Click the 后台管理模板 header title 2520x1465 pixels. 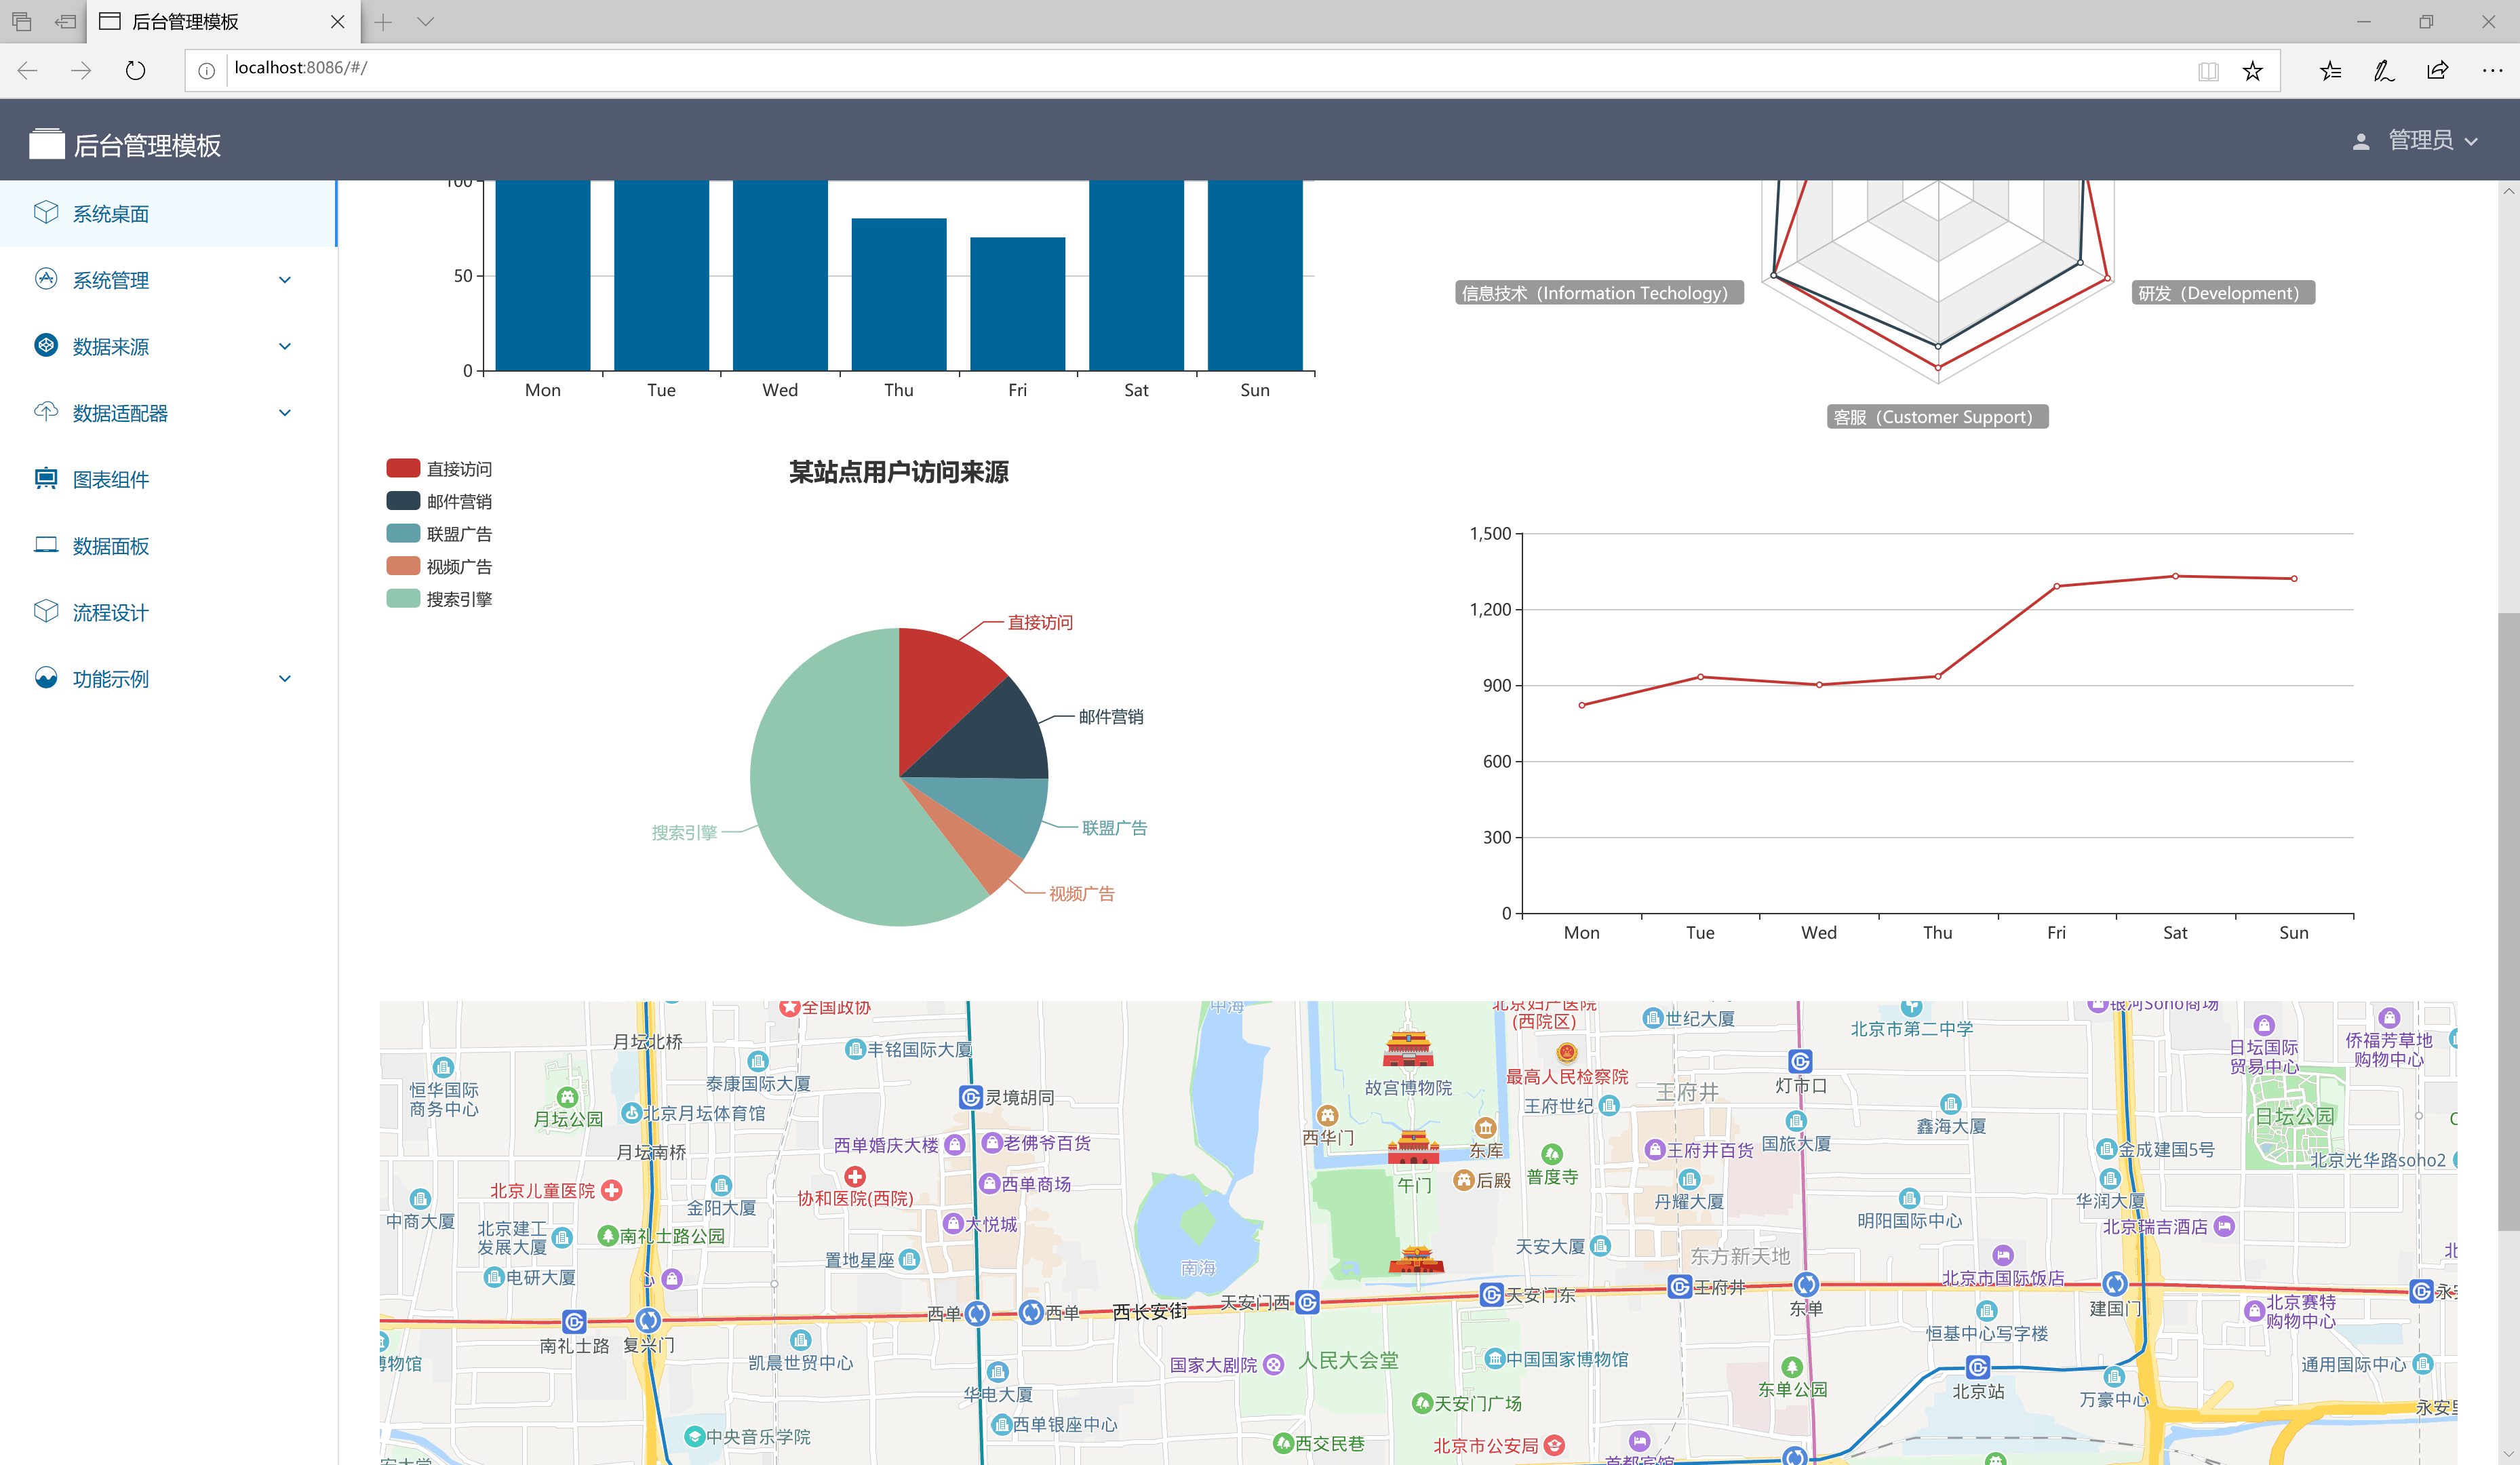coord(146,146)
